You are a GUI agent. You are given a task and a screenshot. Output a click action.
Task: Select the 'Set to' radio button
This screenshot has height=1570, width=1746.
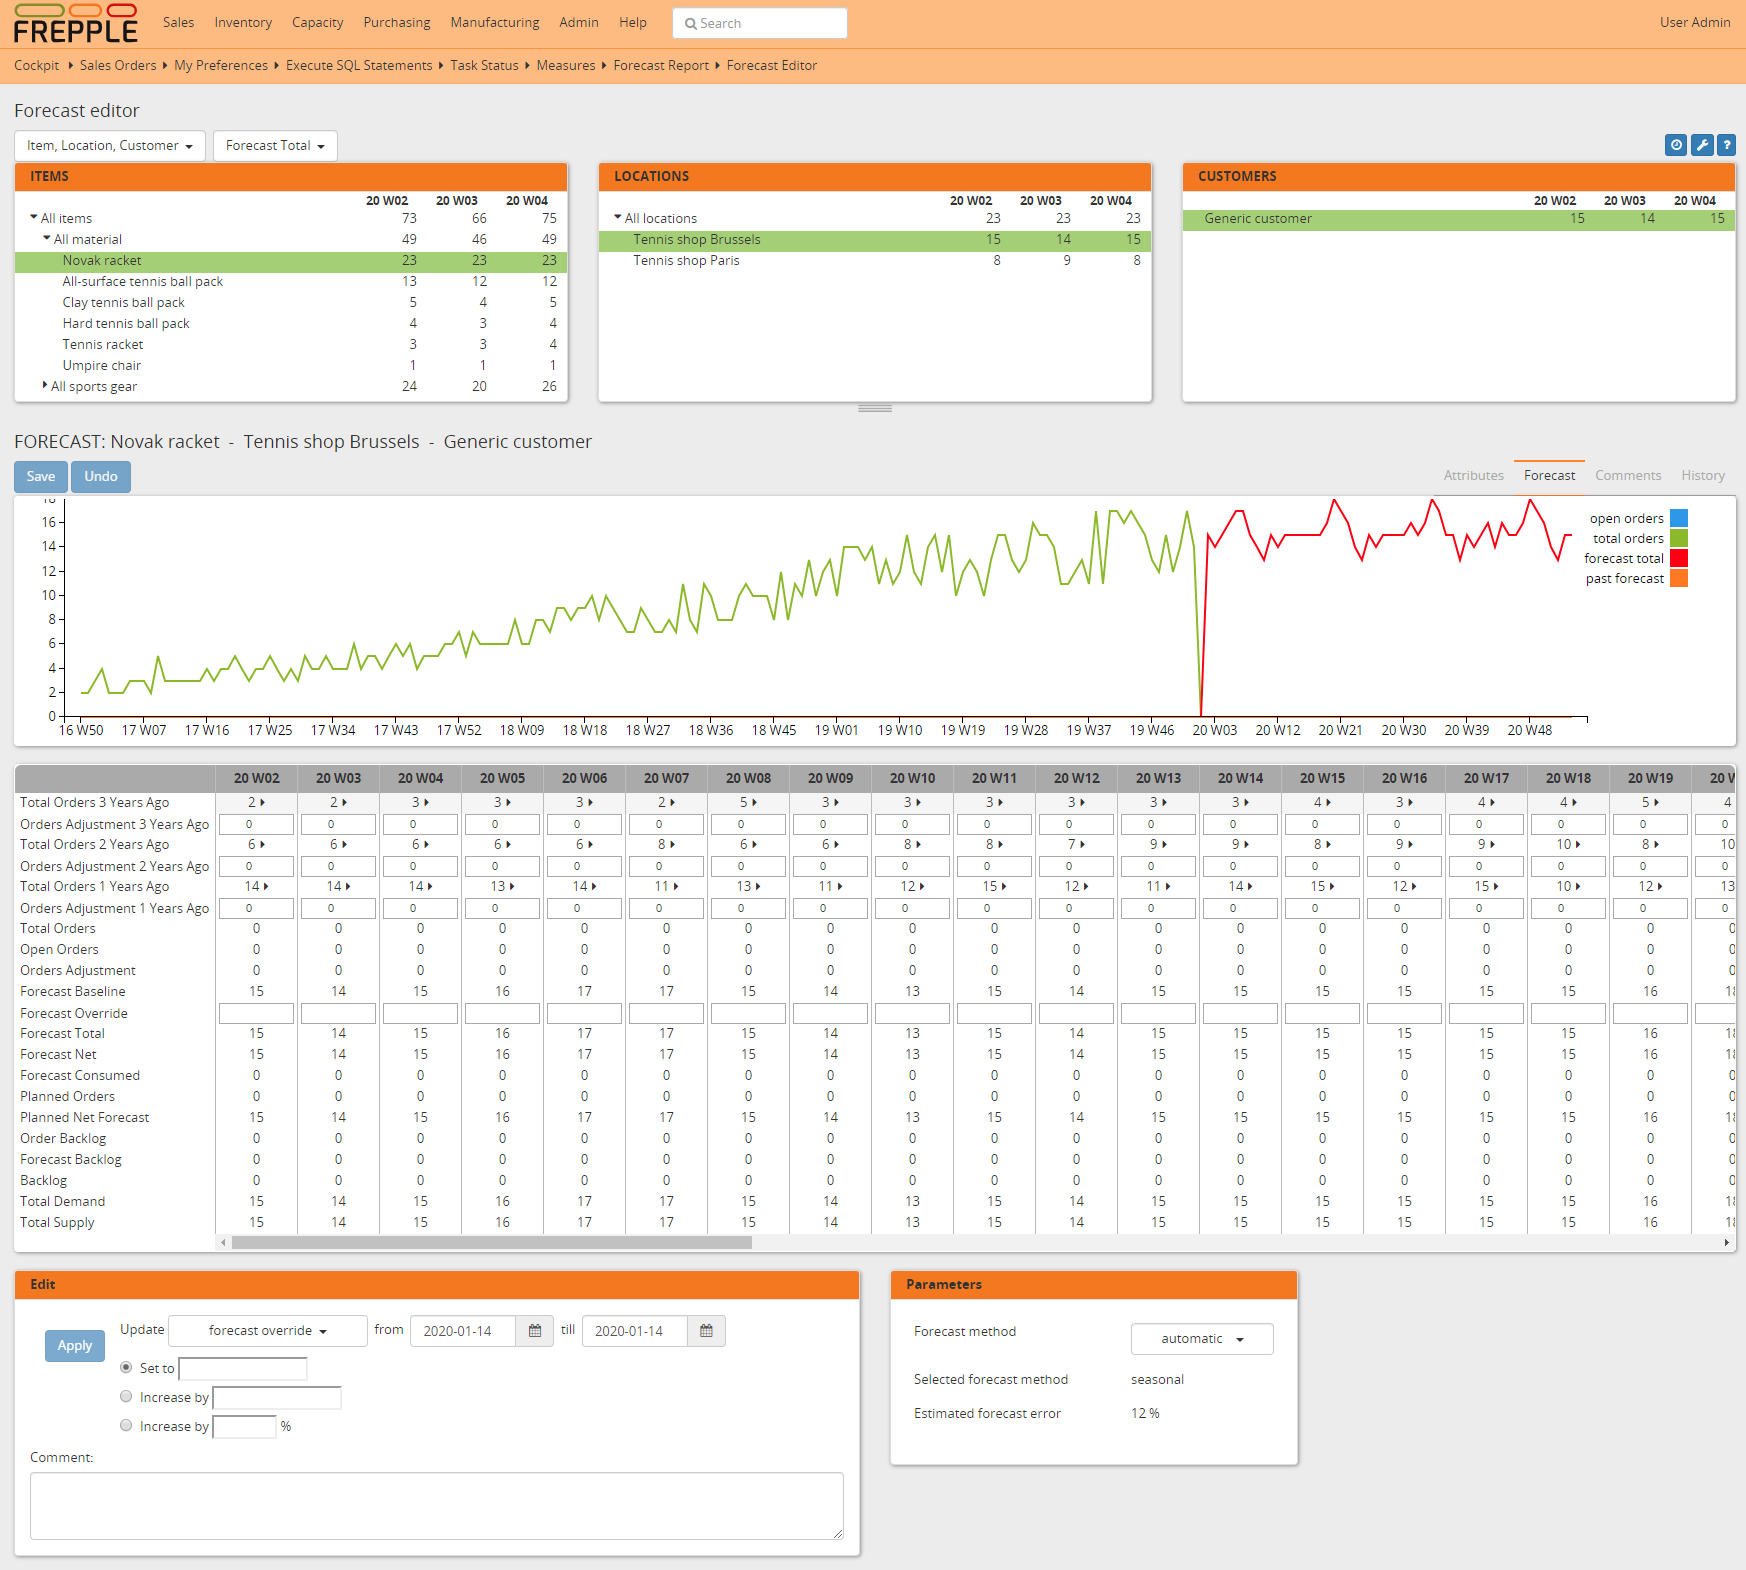point(126,1367)
